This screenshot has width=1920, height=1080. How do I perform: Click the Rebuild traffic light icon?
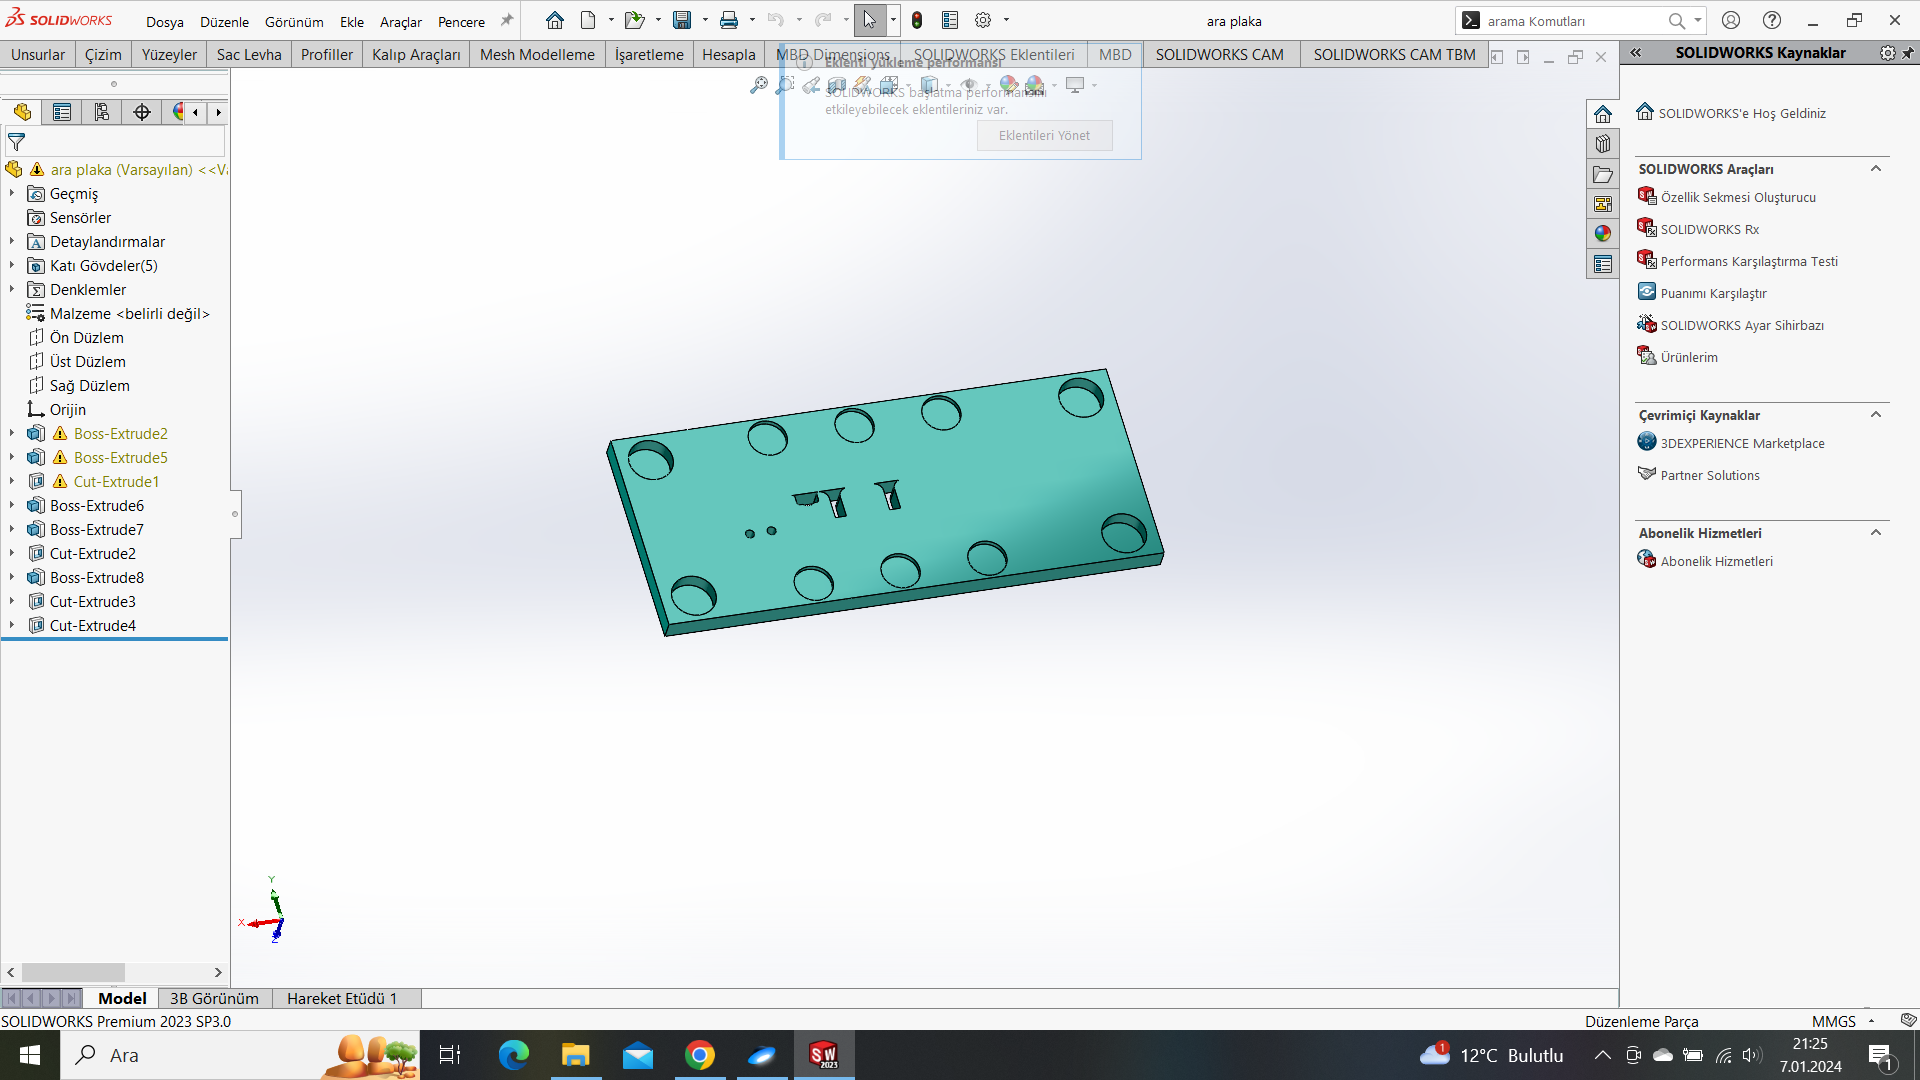pyautogui.click(x=917, y=20)
